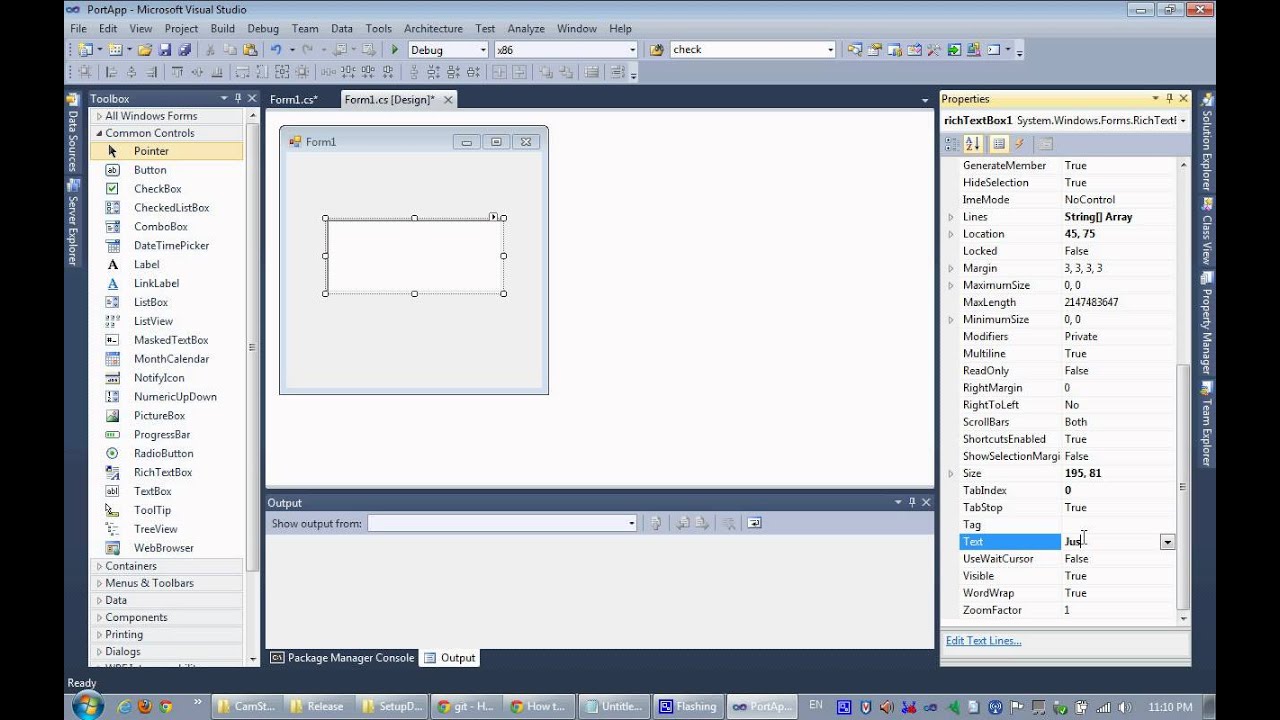Click the Bring to Front layout icon

point(544,72)
